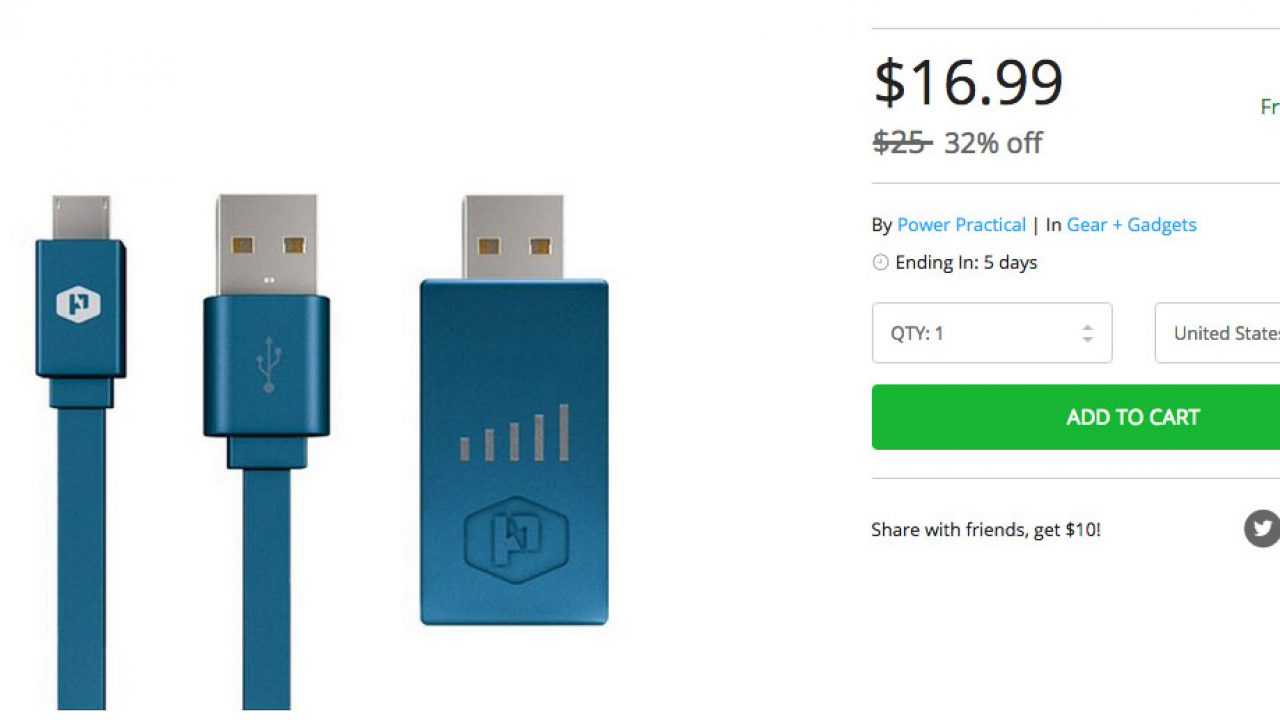1280x720 pixels.
Task: Select the metal USB plug on the power meter
Action: click(513, 238)
